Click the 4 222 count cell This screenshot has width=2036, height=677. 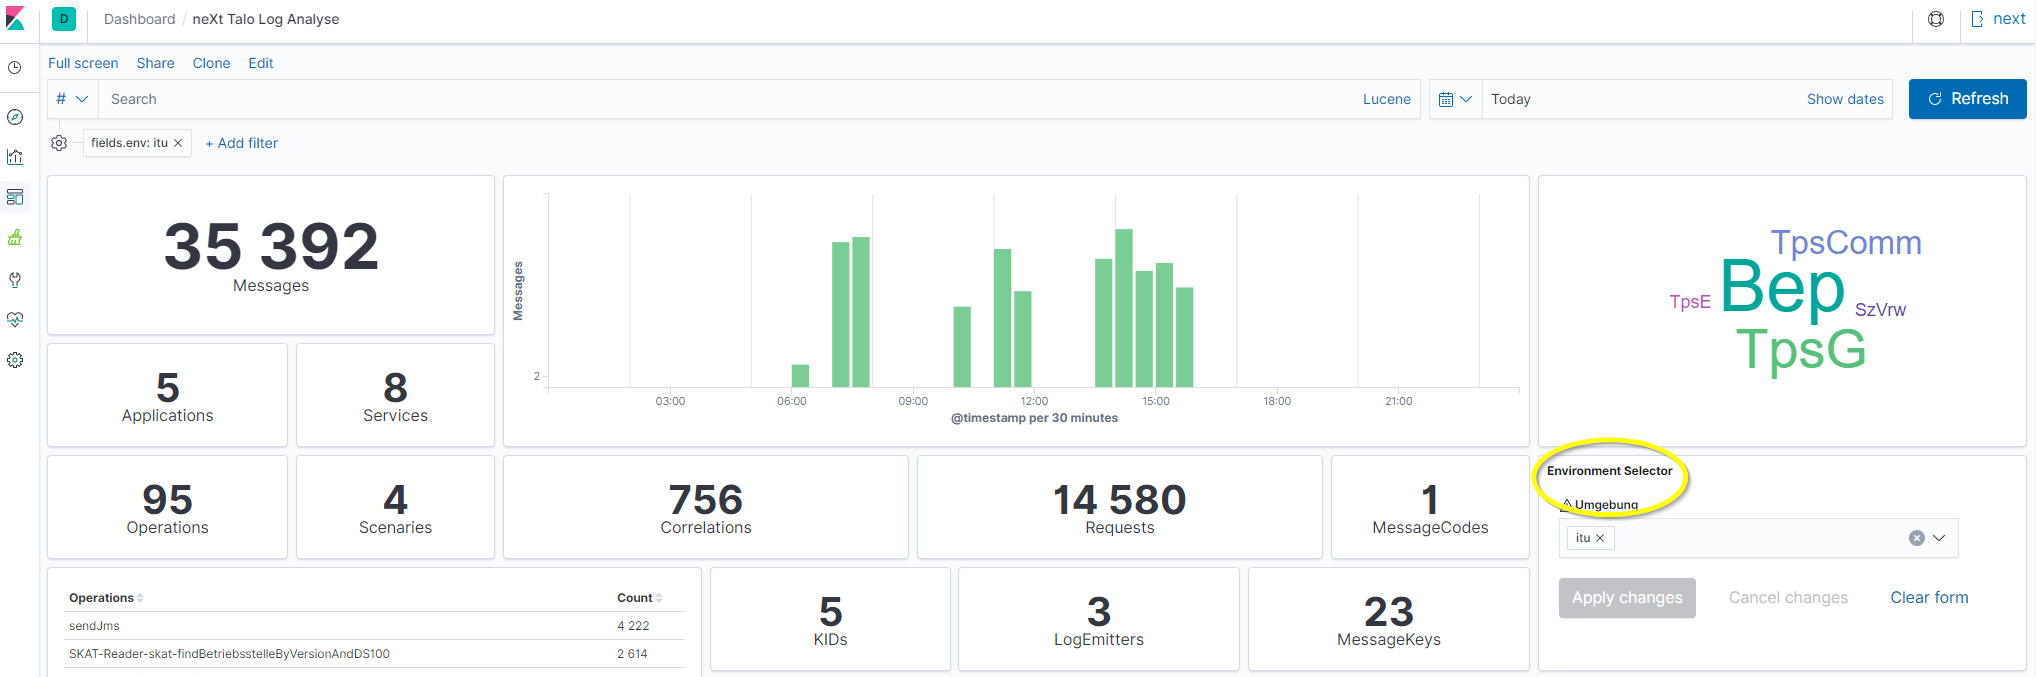[x=633, y=626]
